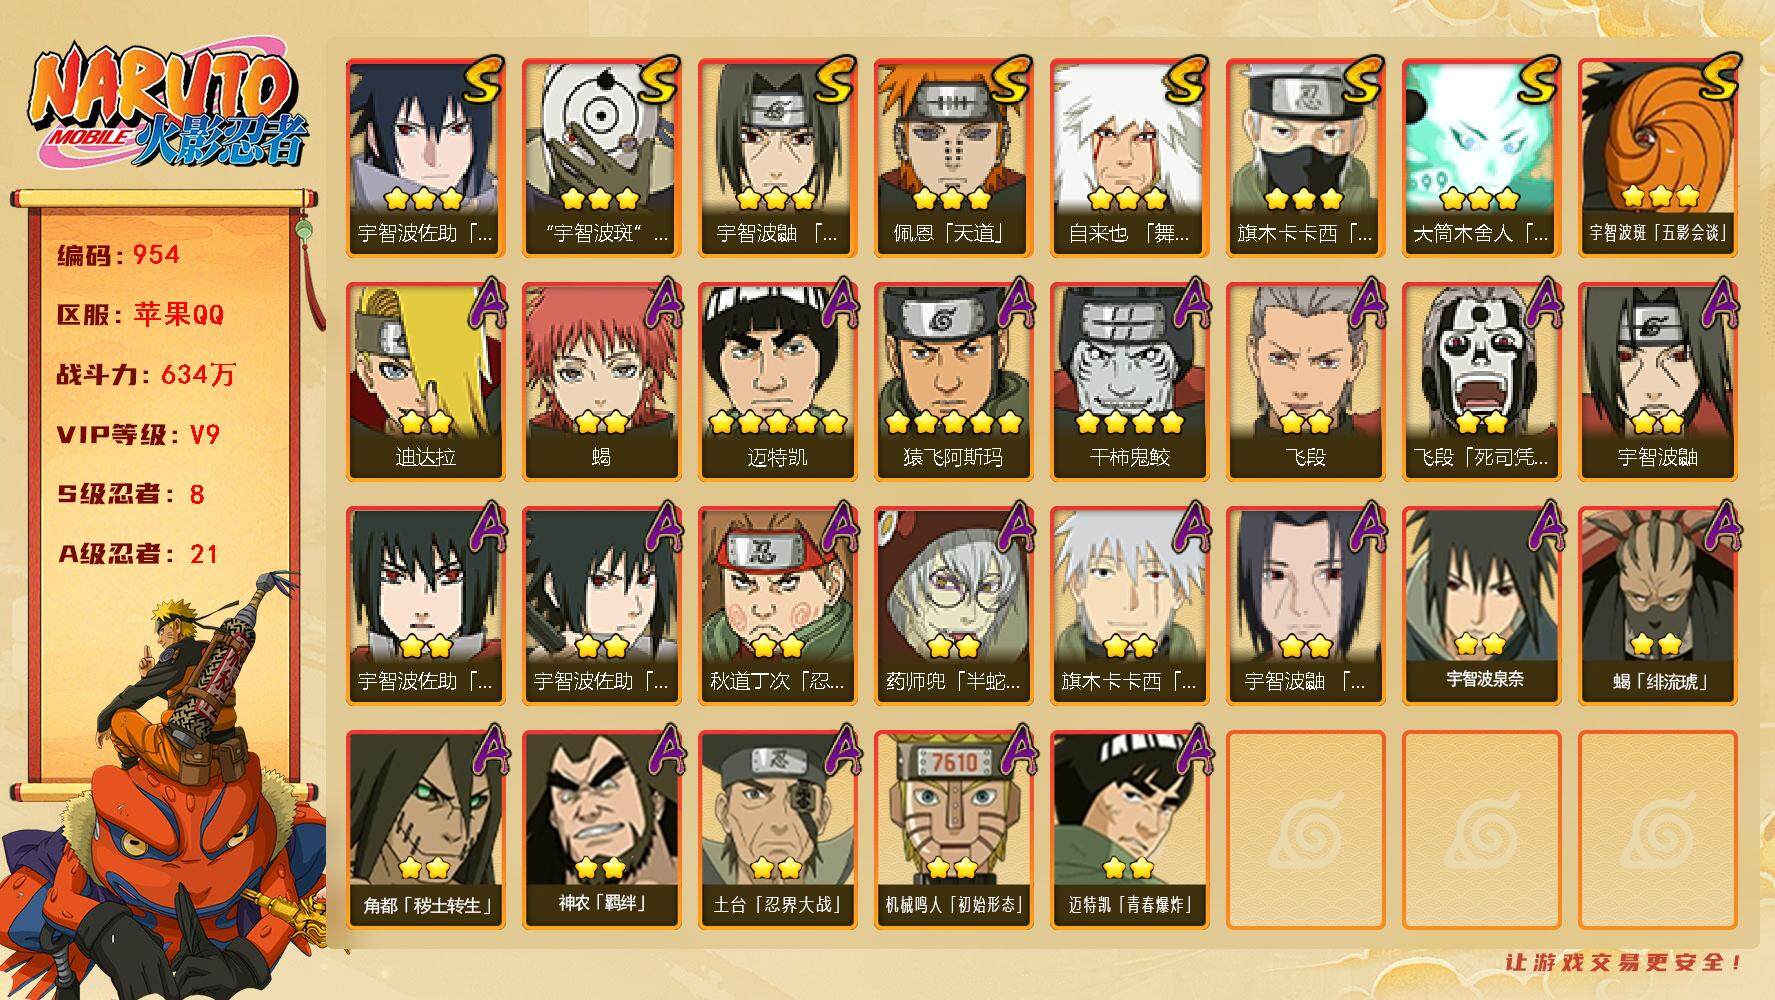Click the 战斗力 634万 stat line
Screen dimensions: 1775x1000
tap(146, 375)
